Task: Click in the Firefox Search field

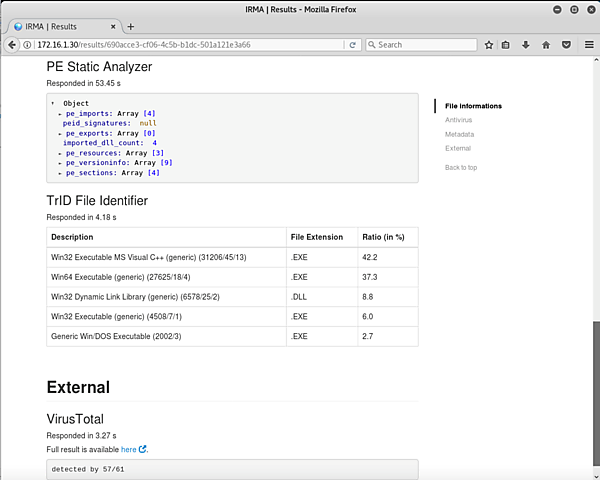Action: click(x=425, y=45)
